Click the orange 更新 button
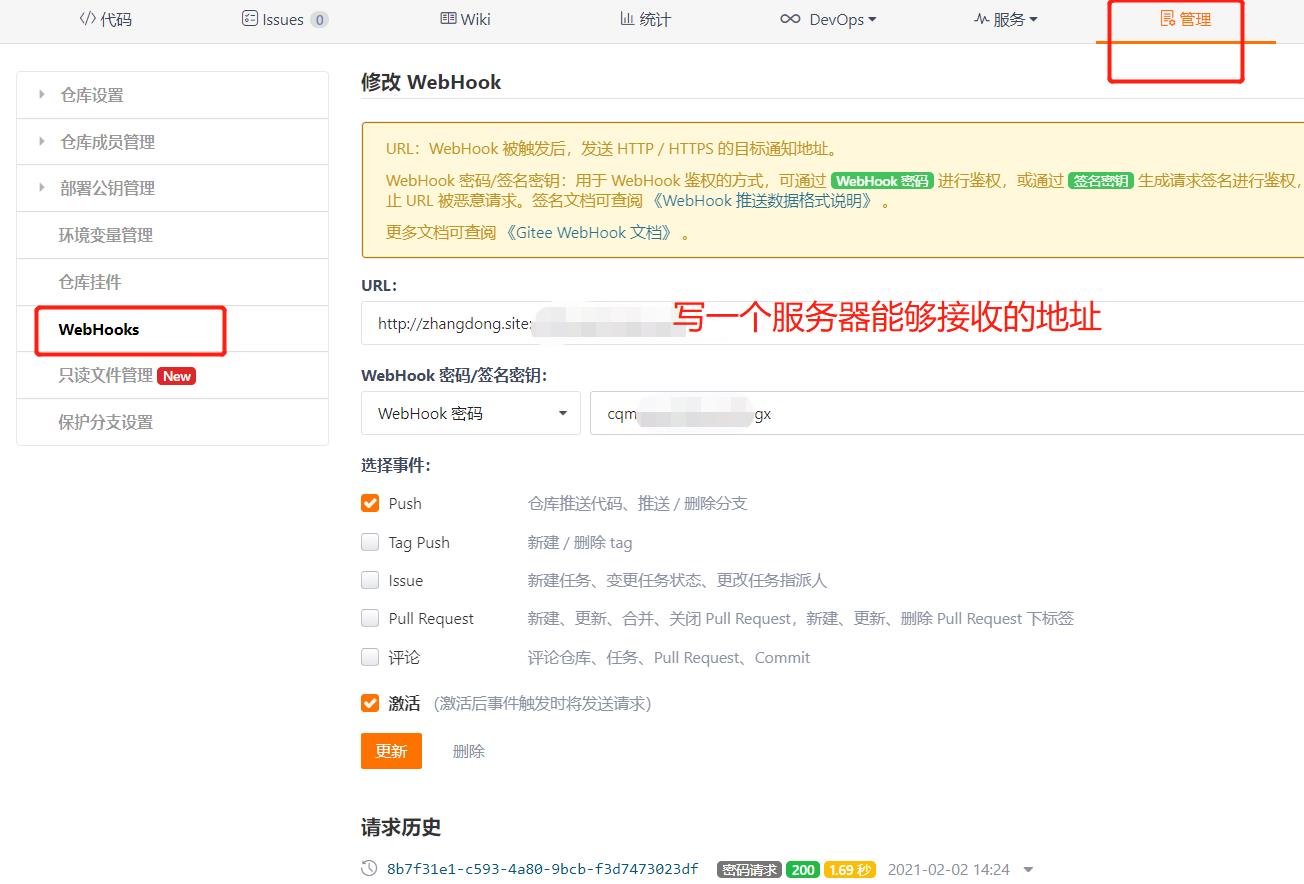This screenshot has height=884, width=1304. [x=391, y=751]
